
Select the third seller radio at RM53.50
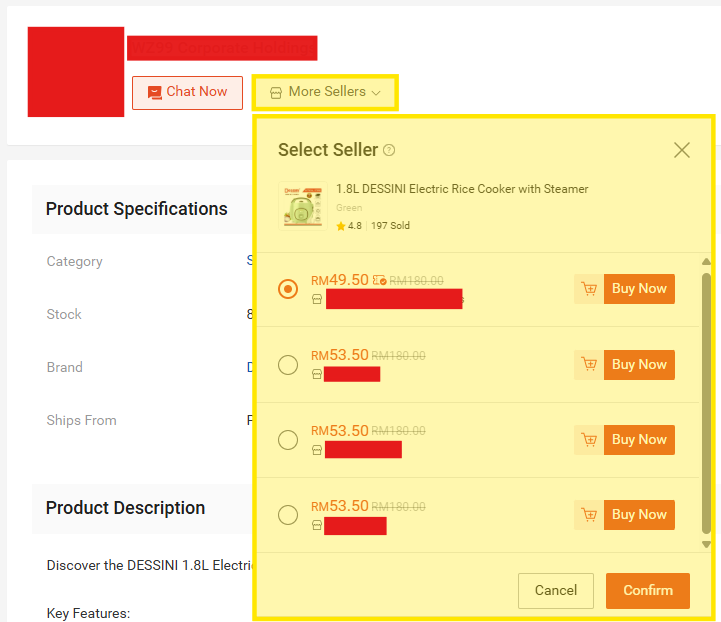tap(288, 440)
